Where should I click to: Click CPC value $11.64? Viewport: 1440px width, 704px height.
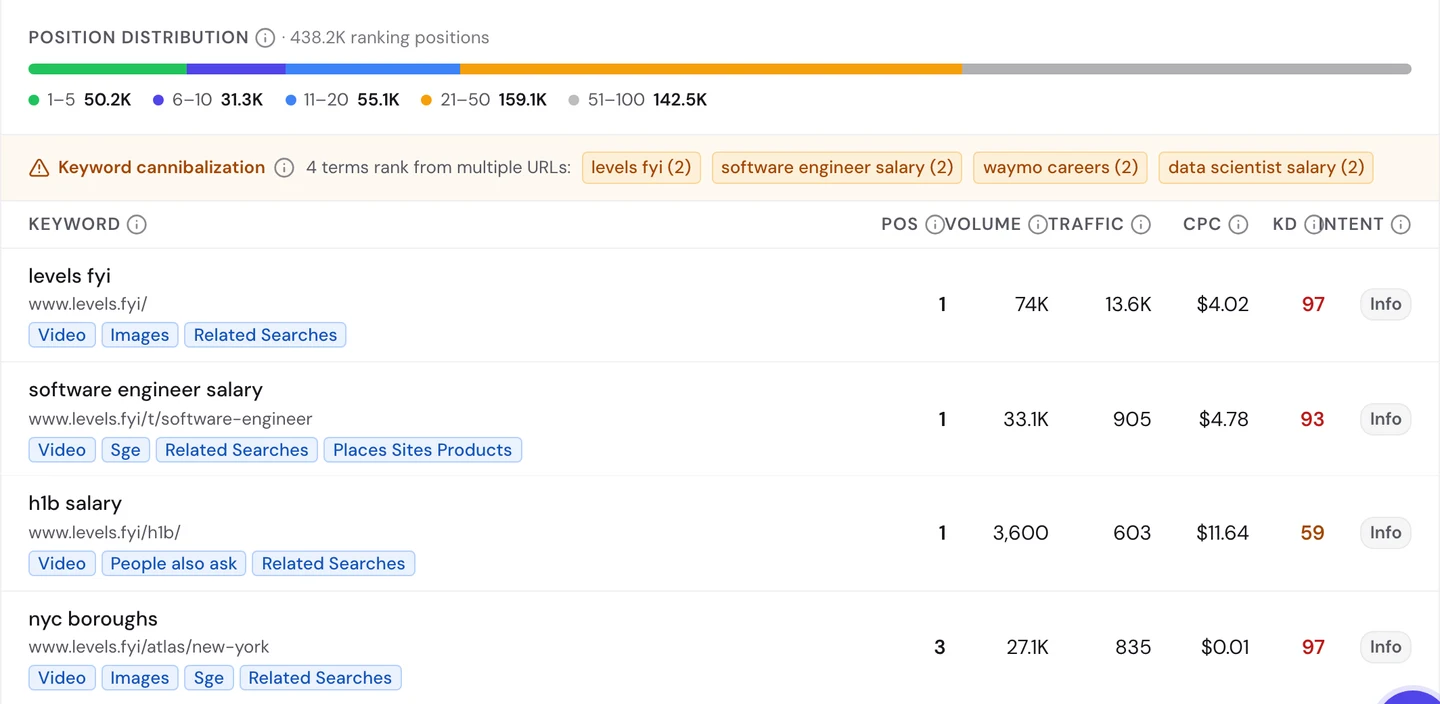point(1222,533)
